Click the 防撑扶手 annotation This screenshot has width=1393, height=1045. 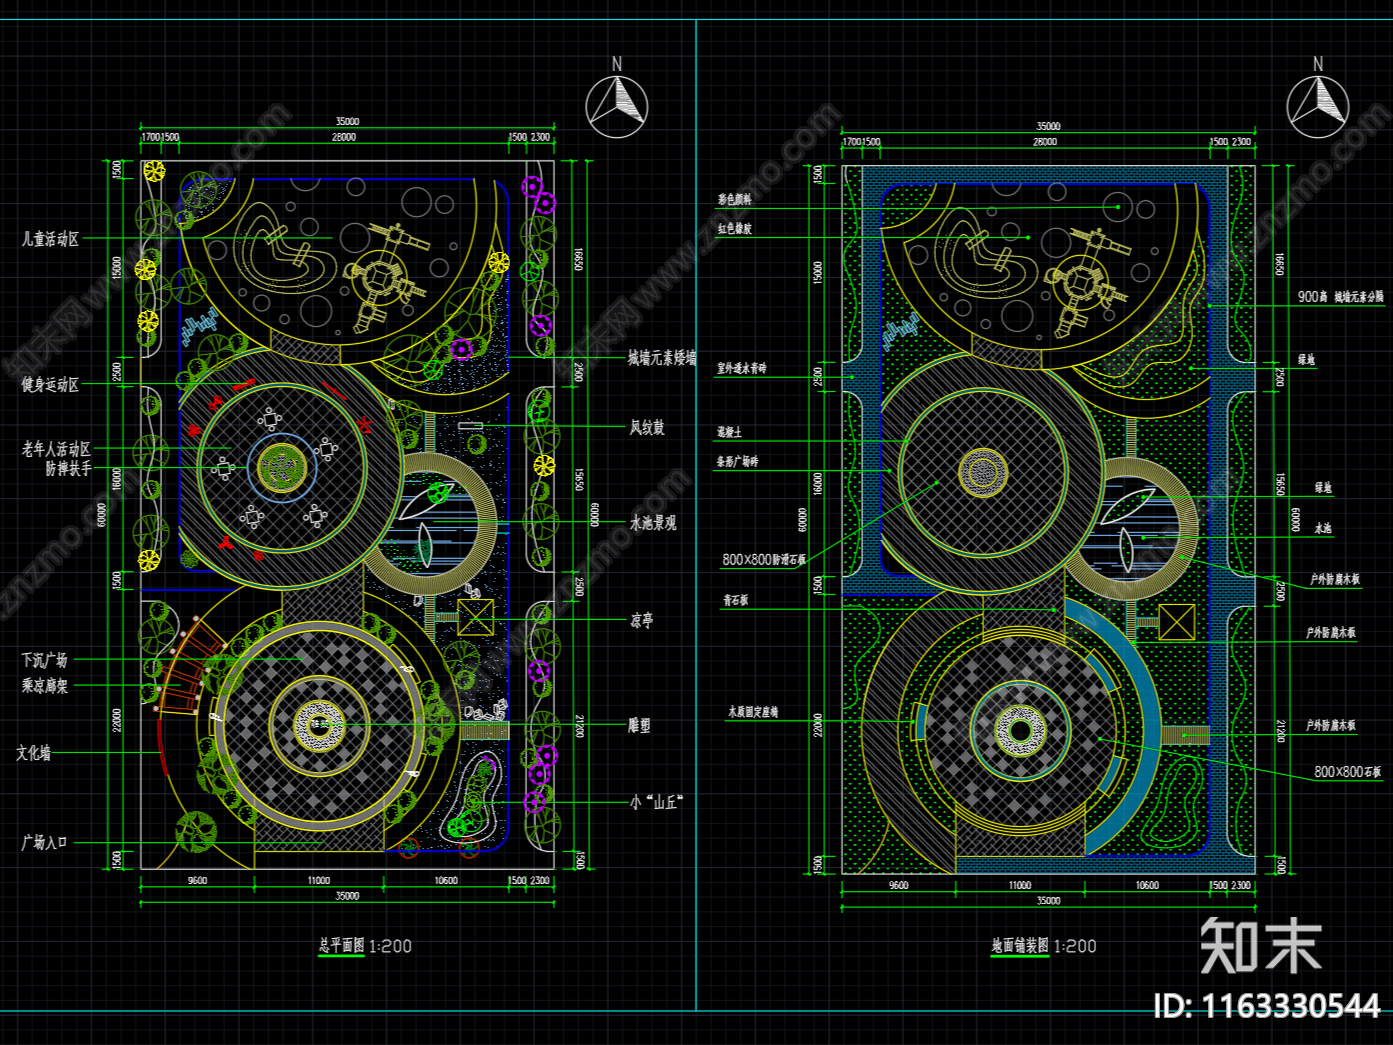tap(68, 468)
